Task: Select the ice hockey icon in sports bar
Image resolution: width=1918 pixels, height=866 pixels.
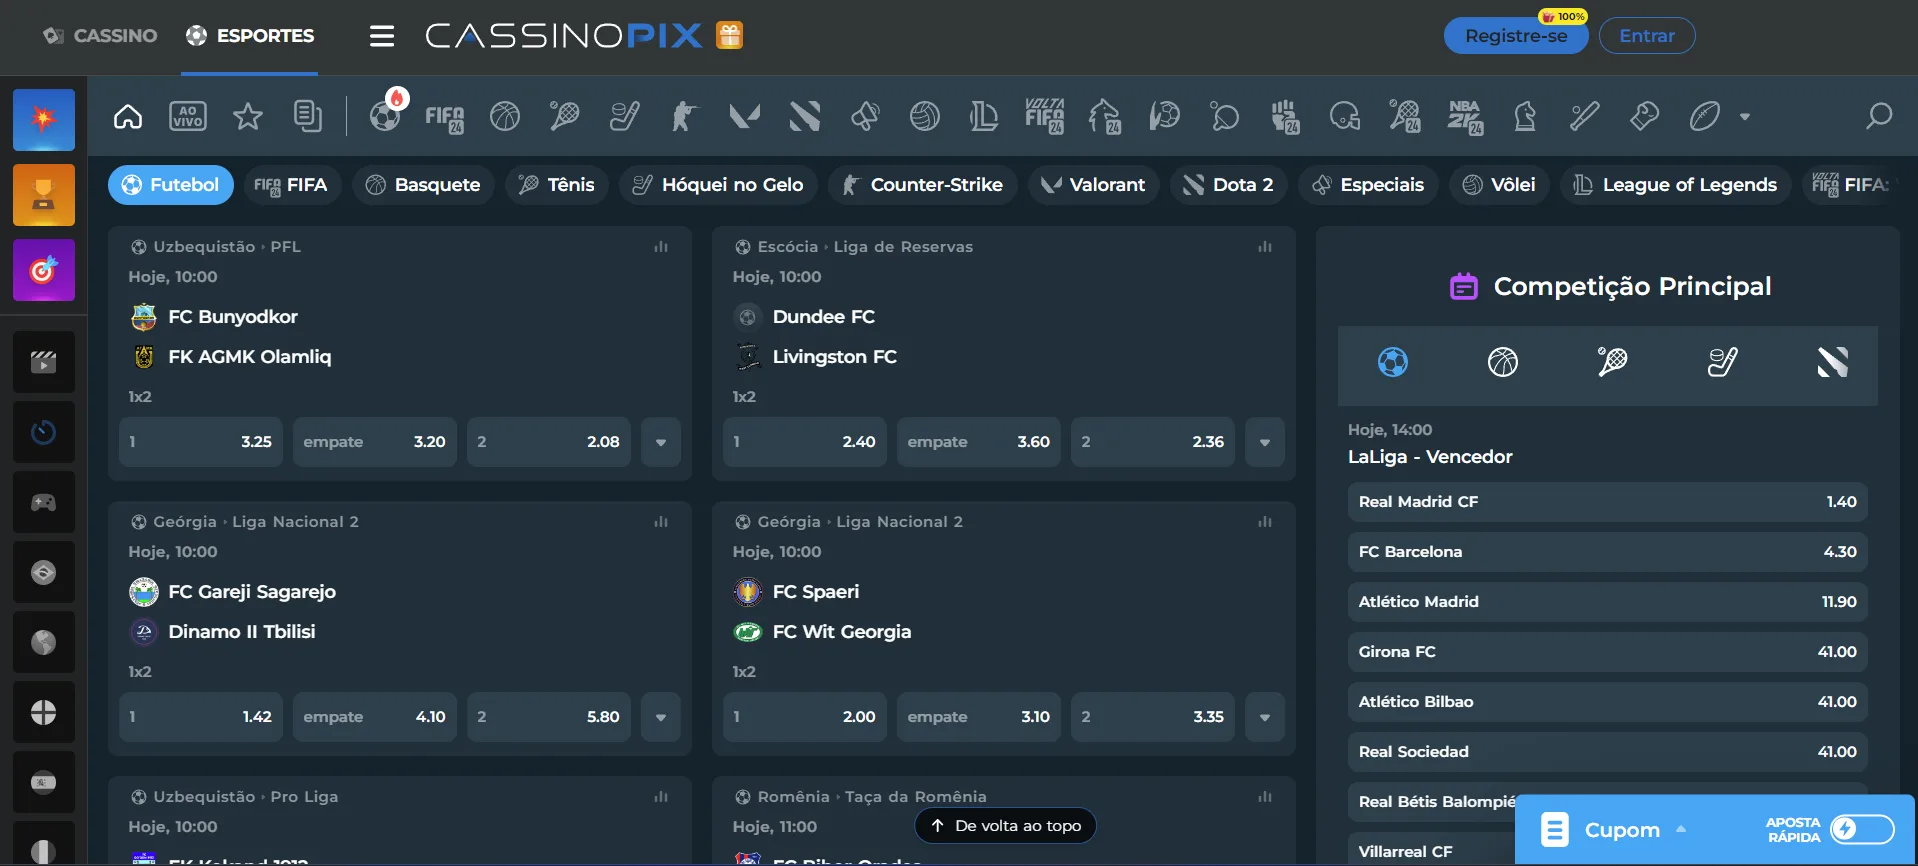Action: click(625, 117)
